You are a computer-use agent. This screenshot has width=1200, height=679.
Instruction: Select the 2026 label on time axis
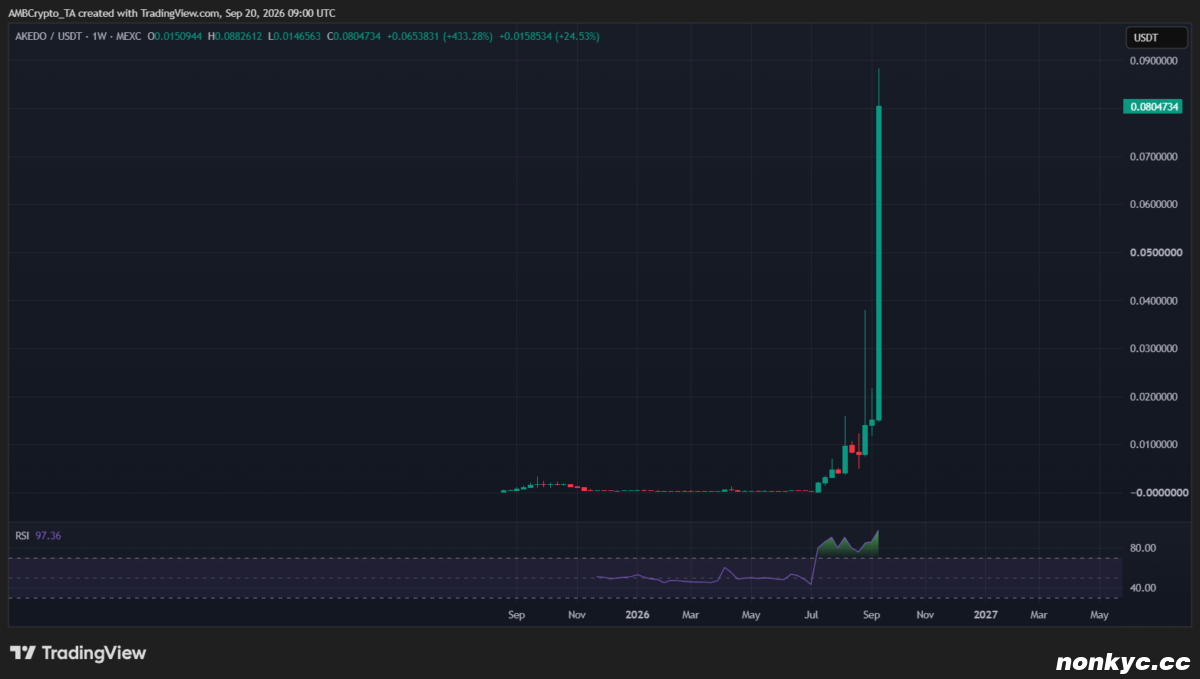click(636, 614)
